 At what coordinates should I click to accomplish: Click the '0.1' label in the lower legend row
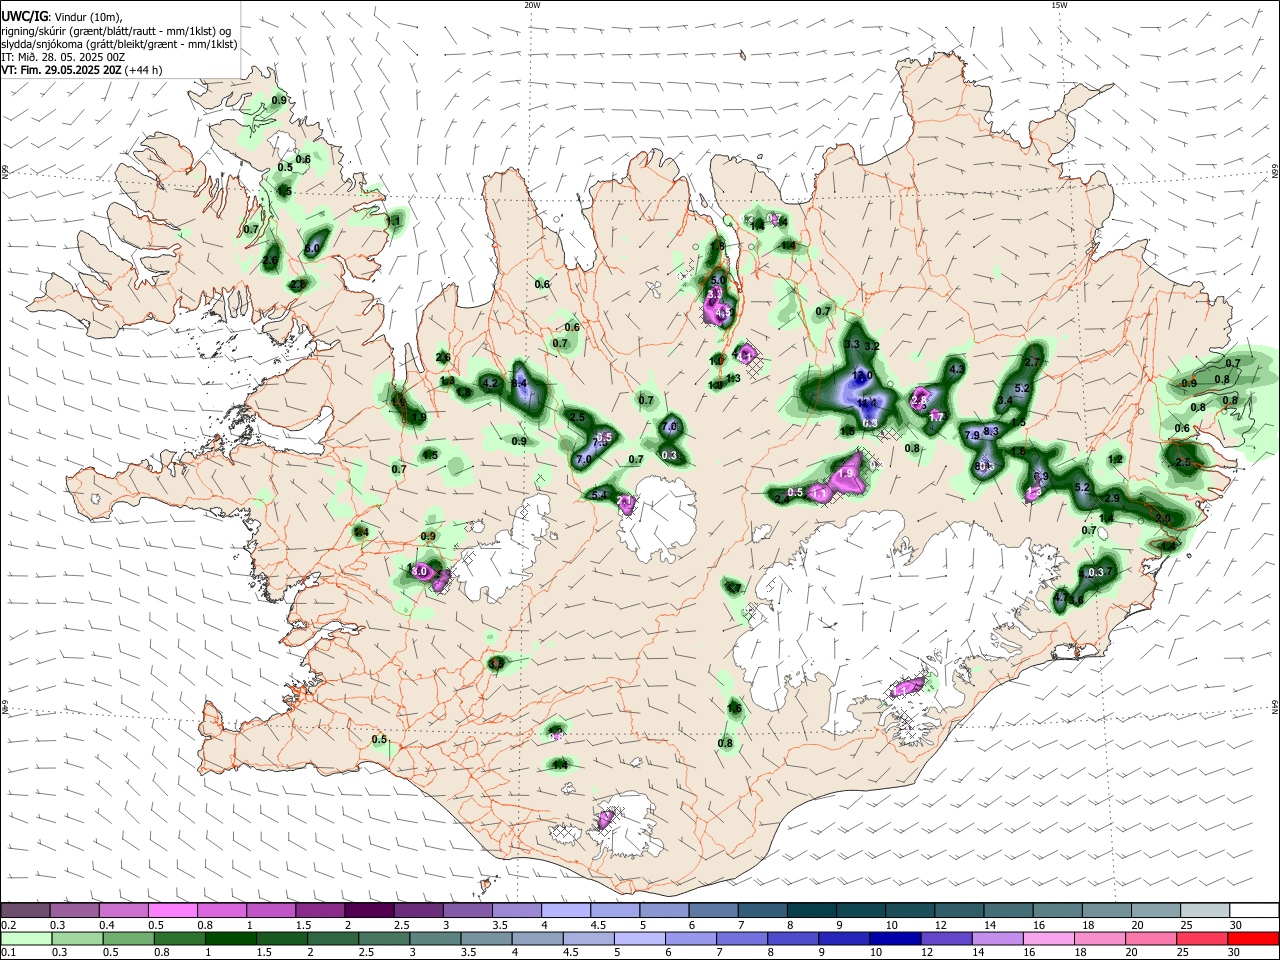(8, 953)
